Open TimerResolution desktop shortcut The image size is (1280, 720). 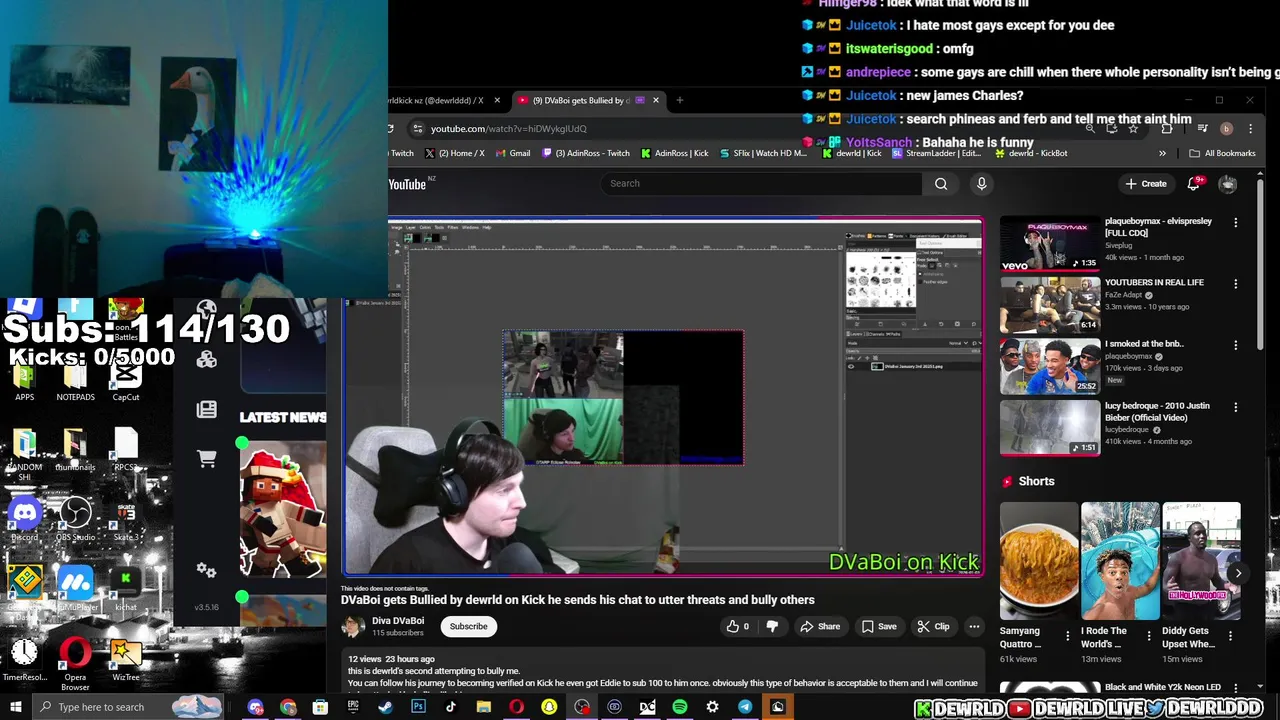click(24, 660)
